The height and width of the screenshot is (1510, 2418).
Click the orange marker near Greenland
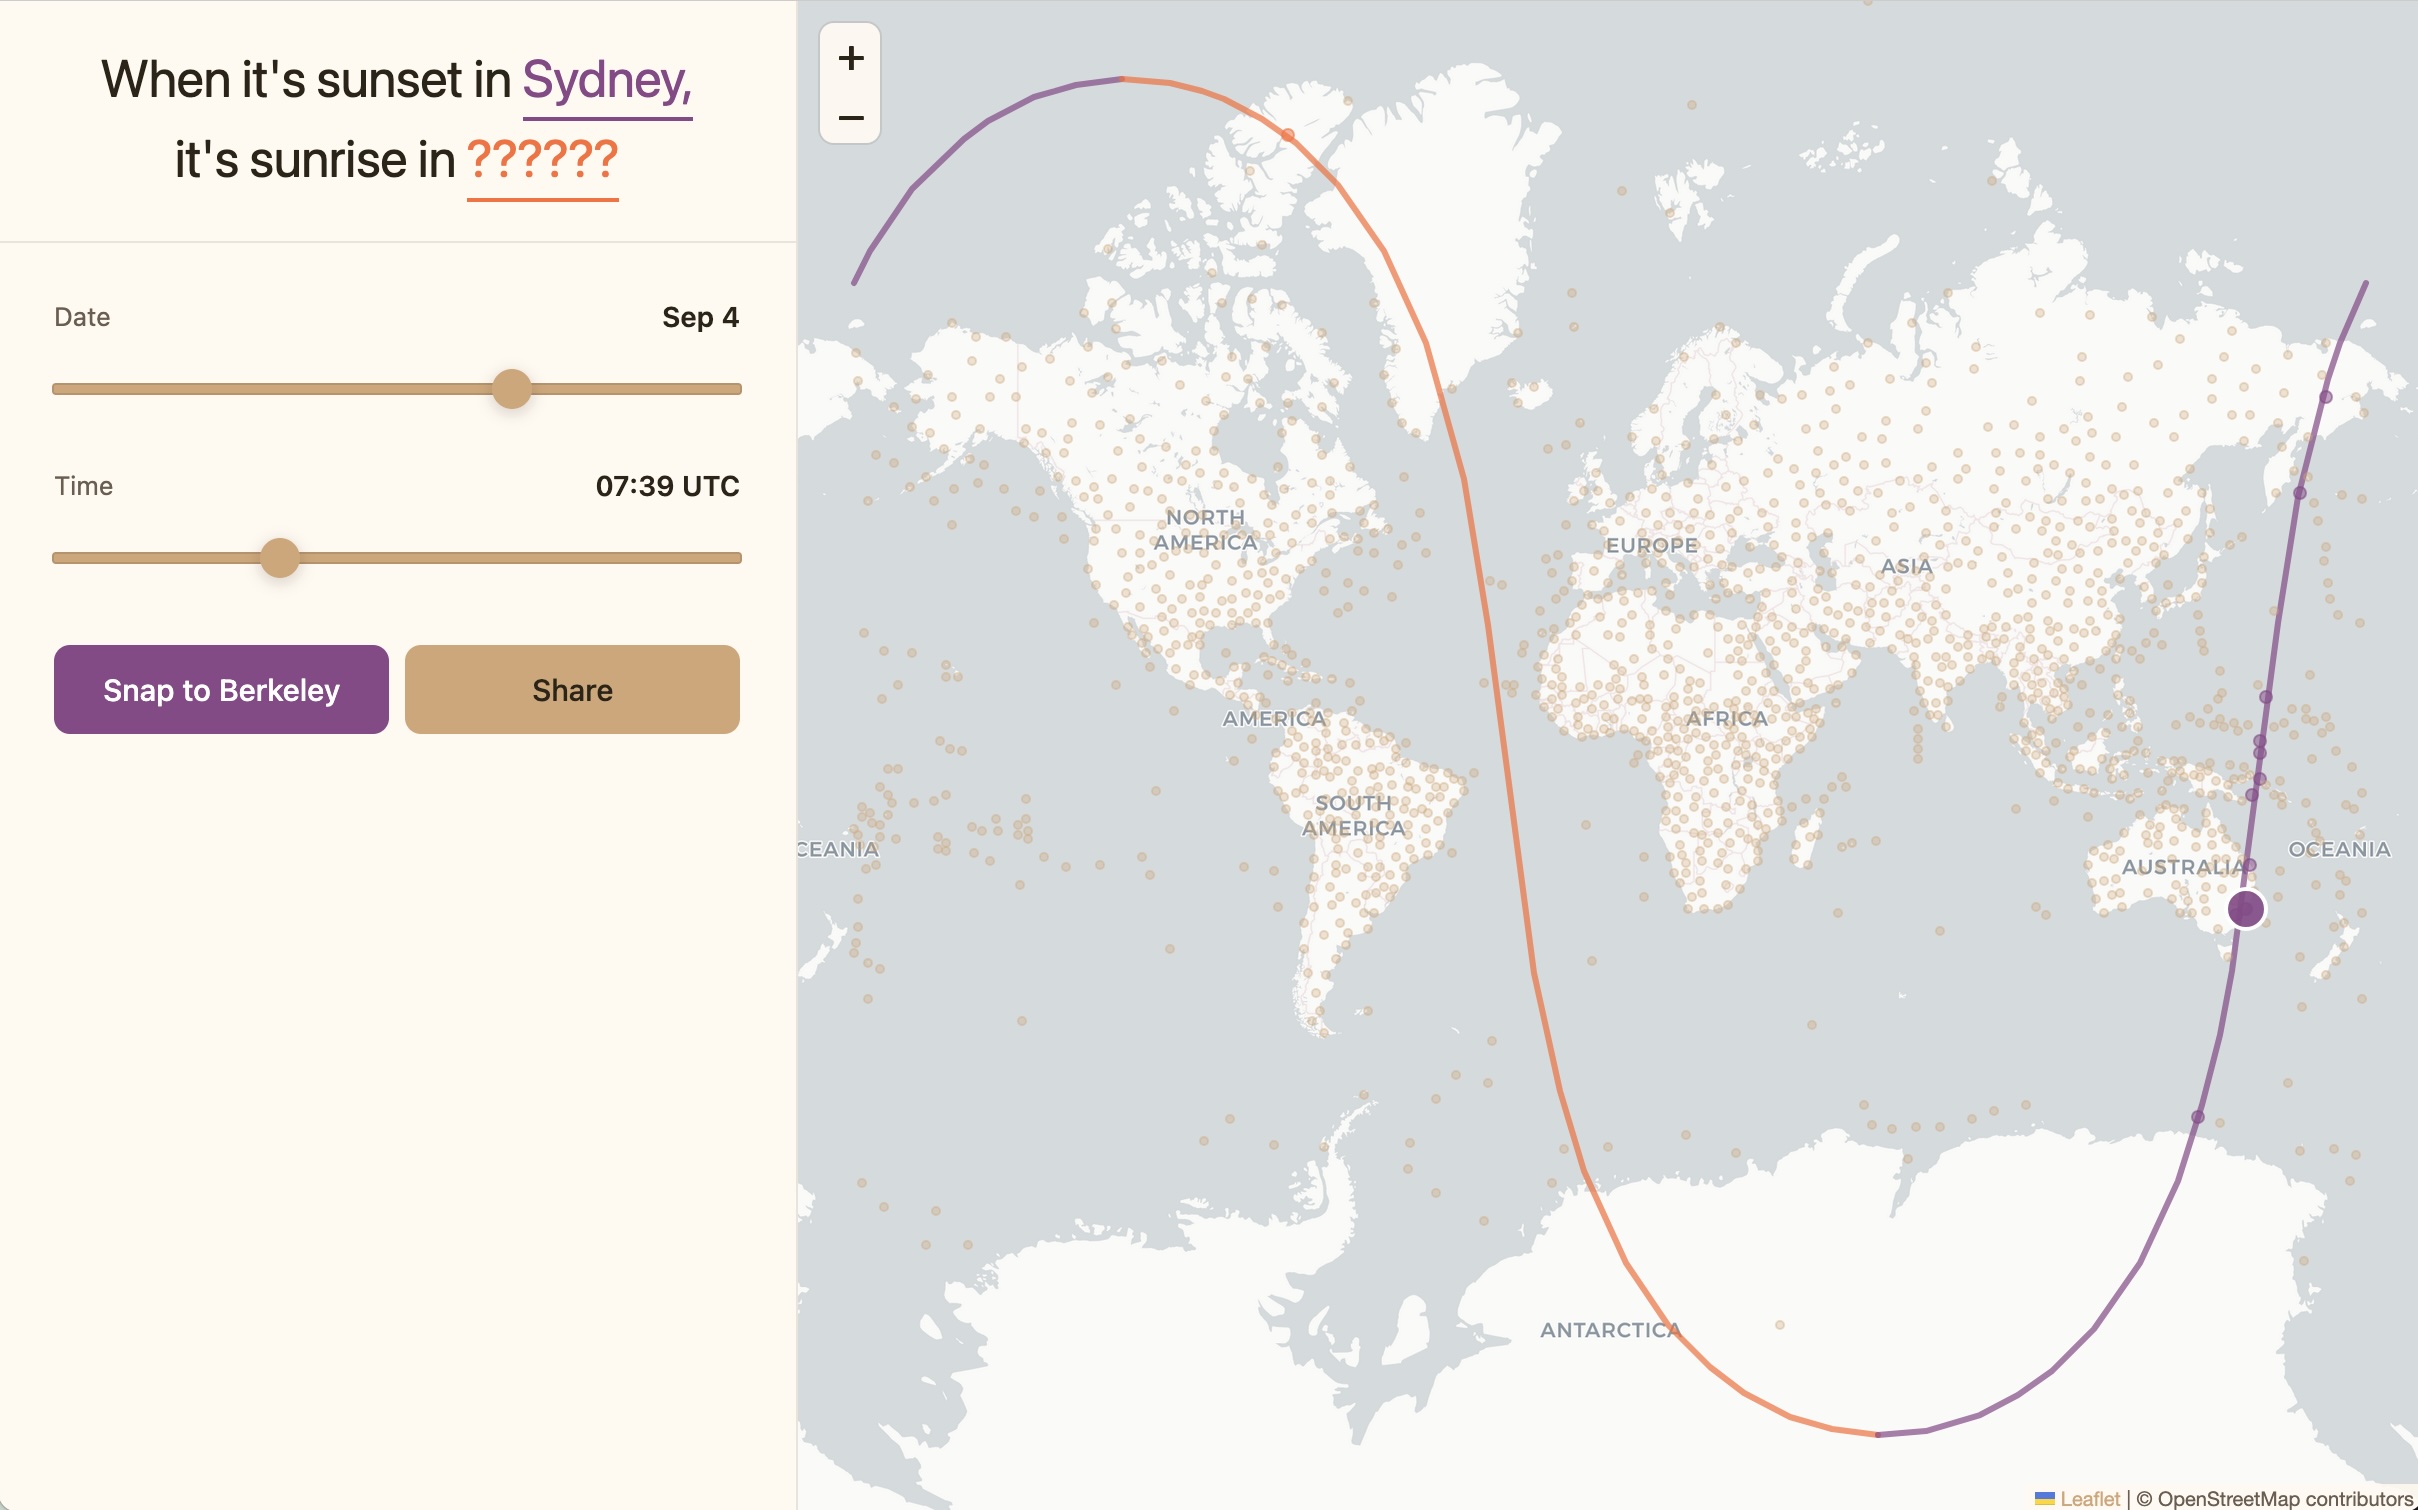coord(1288,135)
